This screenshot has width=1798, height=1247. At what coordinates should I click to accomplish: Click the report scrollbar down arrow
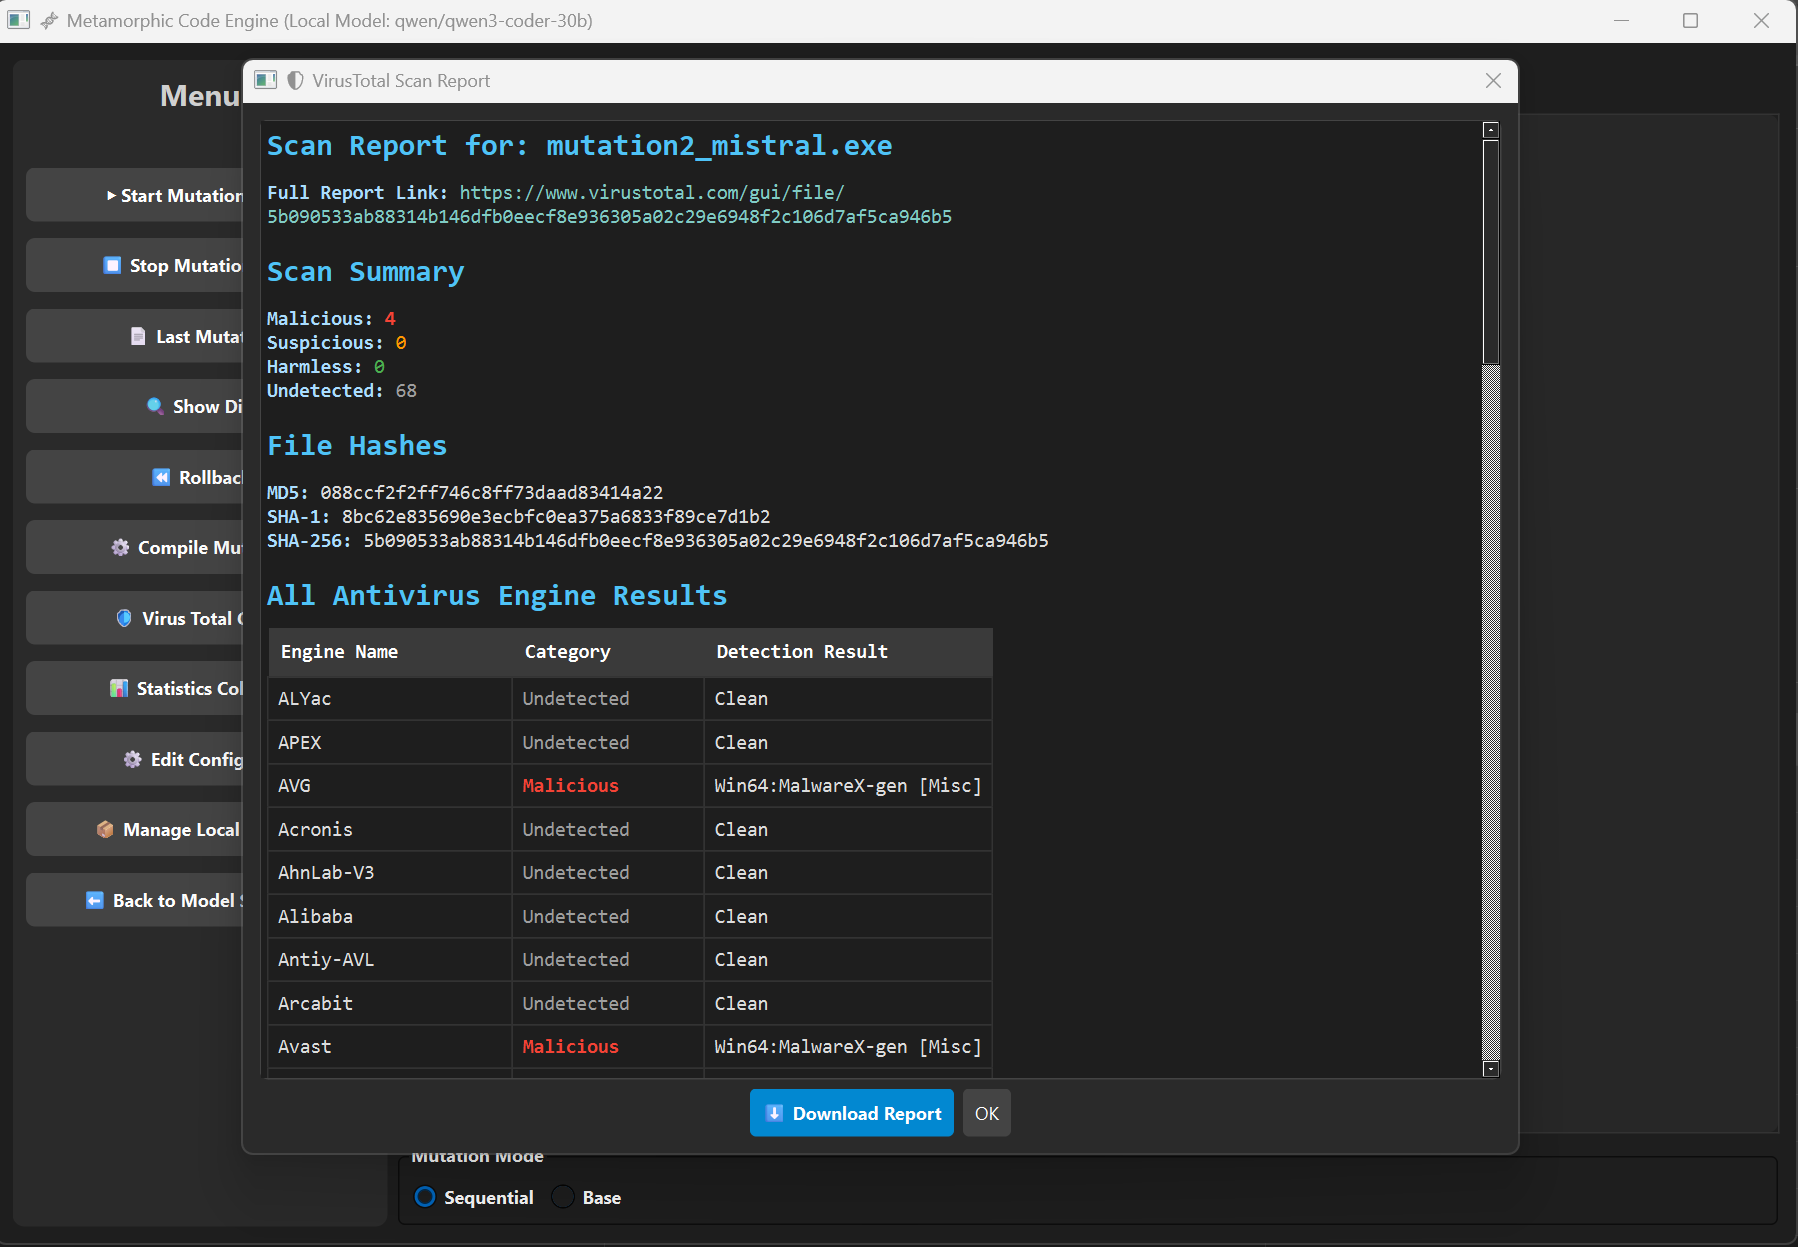(1491, 1069)
